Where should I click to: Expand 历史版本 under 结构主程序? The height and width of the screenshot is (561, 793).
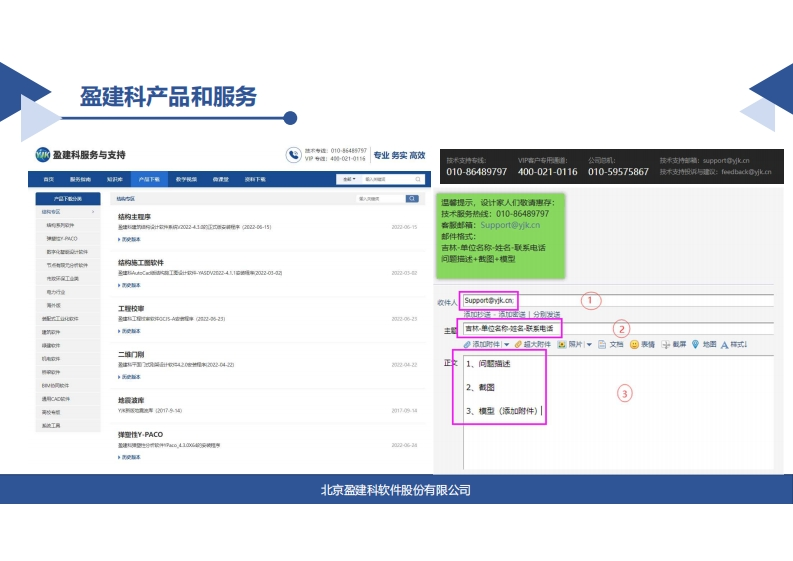129,239
